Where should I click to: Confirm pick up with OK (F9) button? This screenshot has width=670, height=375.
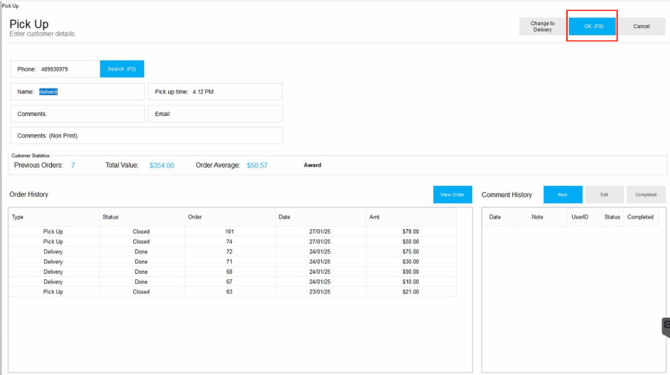click(592, 26)
